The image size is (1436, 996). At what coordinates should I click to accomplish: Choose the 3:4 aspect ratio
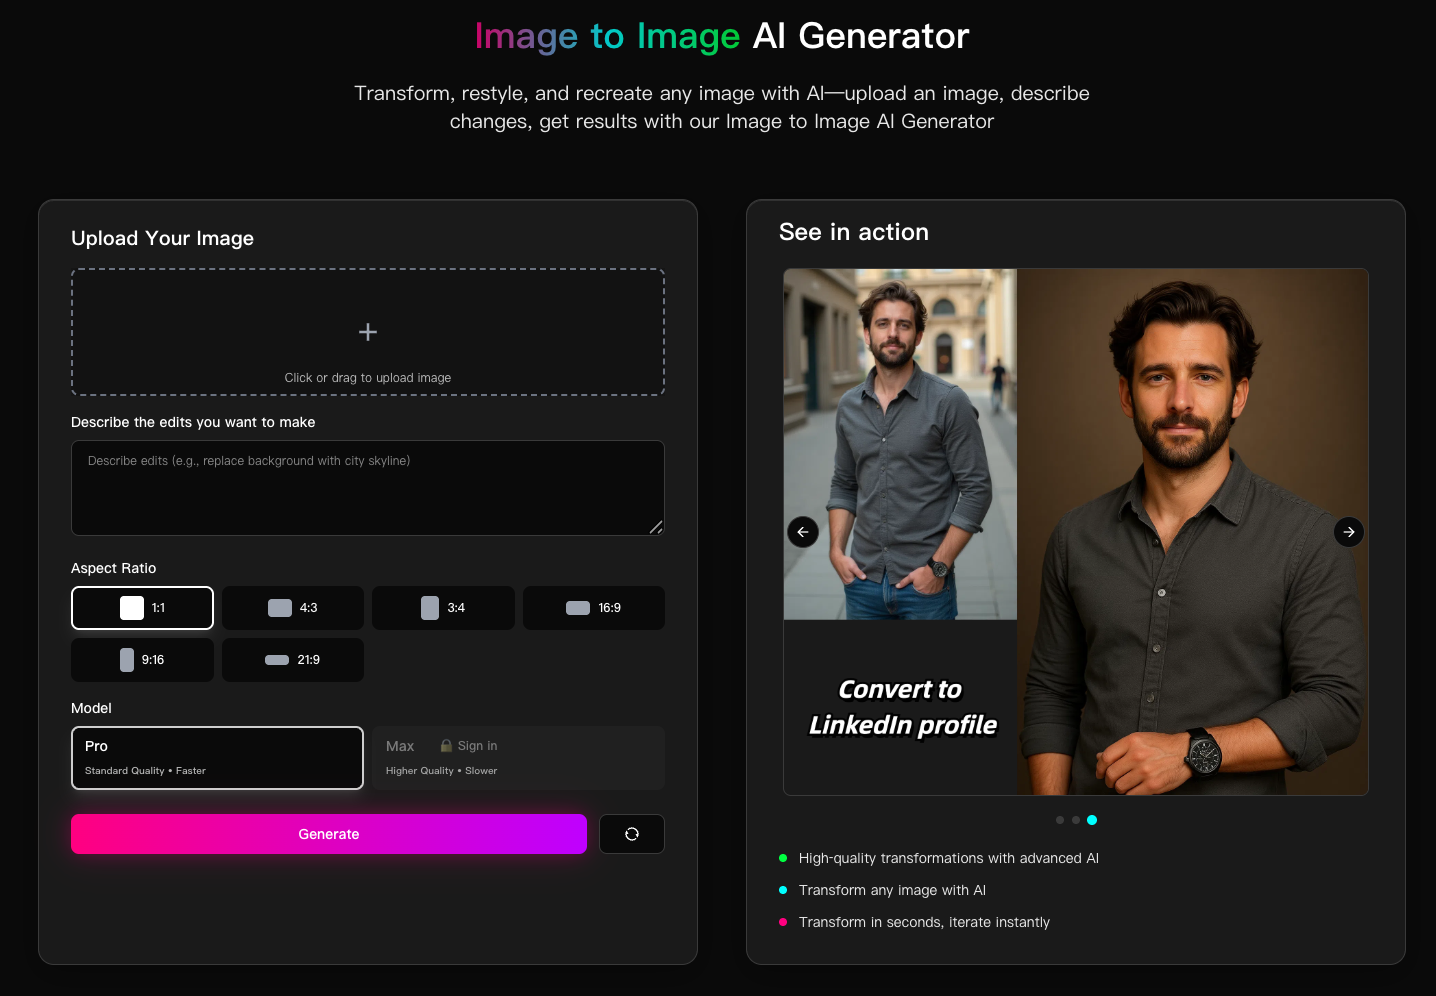(x=443, y=608)
